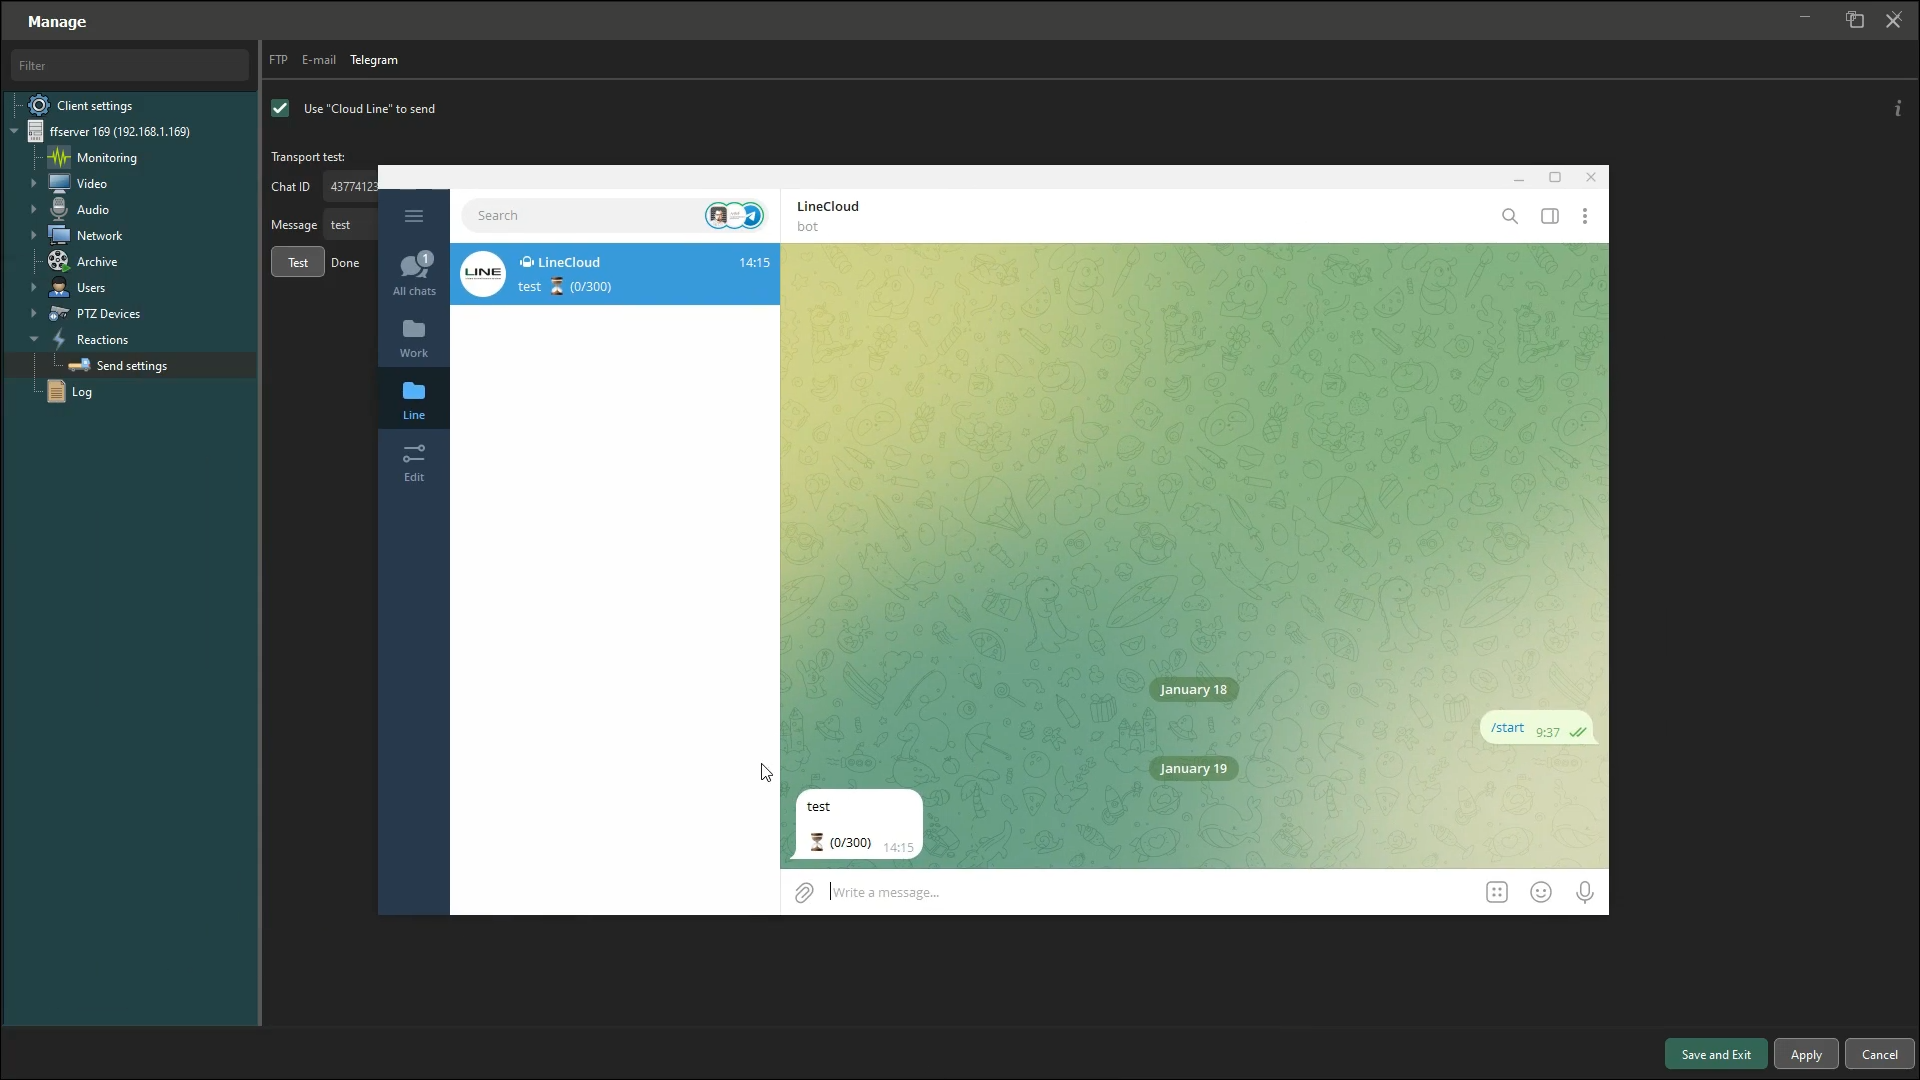
Task: Click Log document icon
Action: click(x=57, y=391)
